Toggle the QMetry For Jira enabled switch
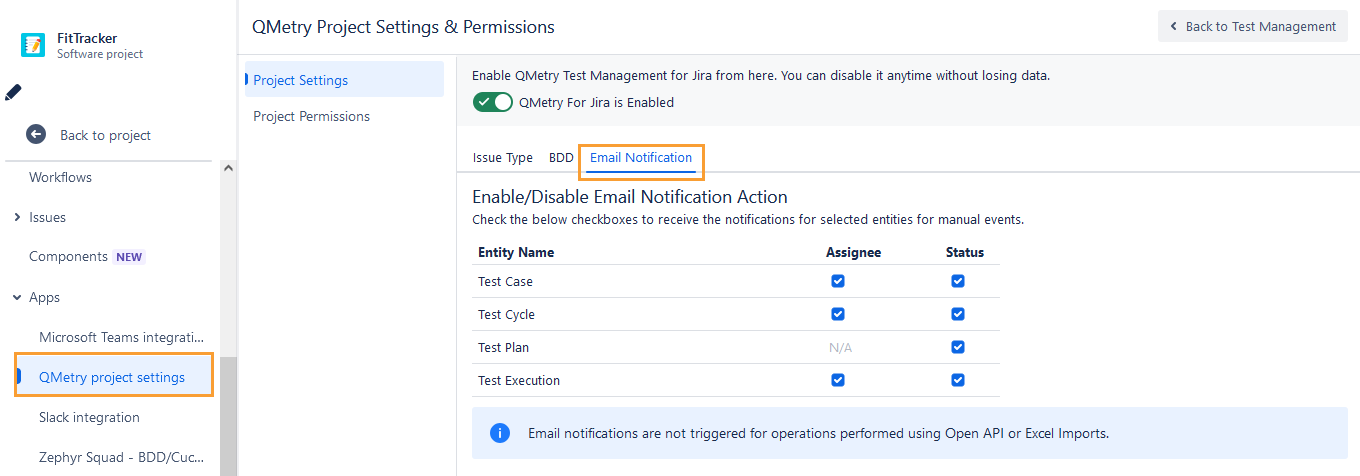Image resolution: width=1360 pixels, height=476 pixels. (x=492, y=102)
